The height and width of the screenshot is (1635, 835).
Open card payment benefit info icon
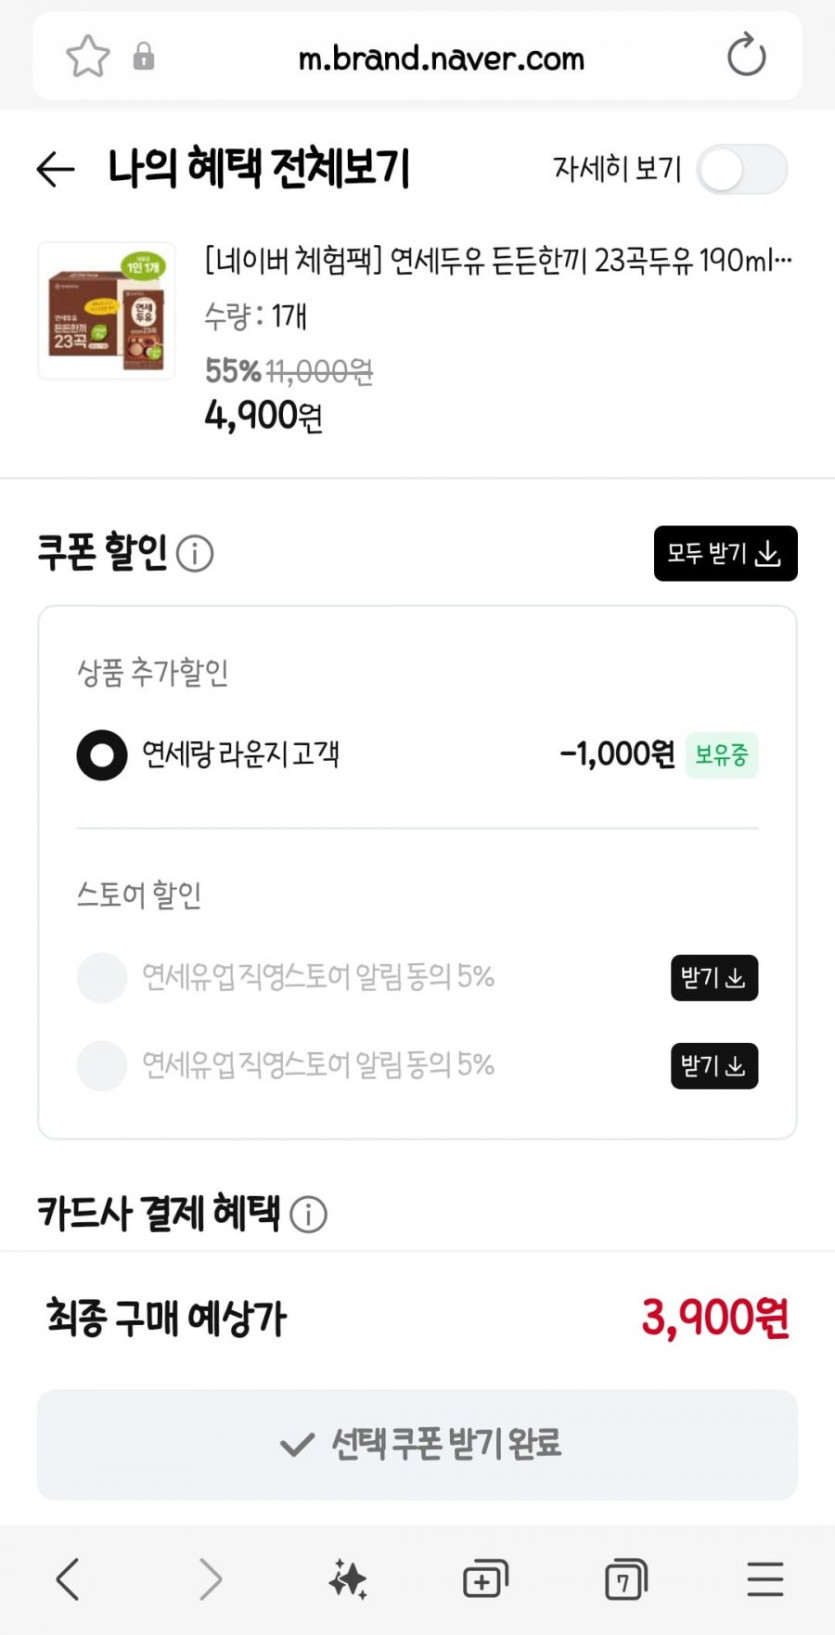(308, 1214)
